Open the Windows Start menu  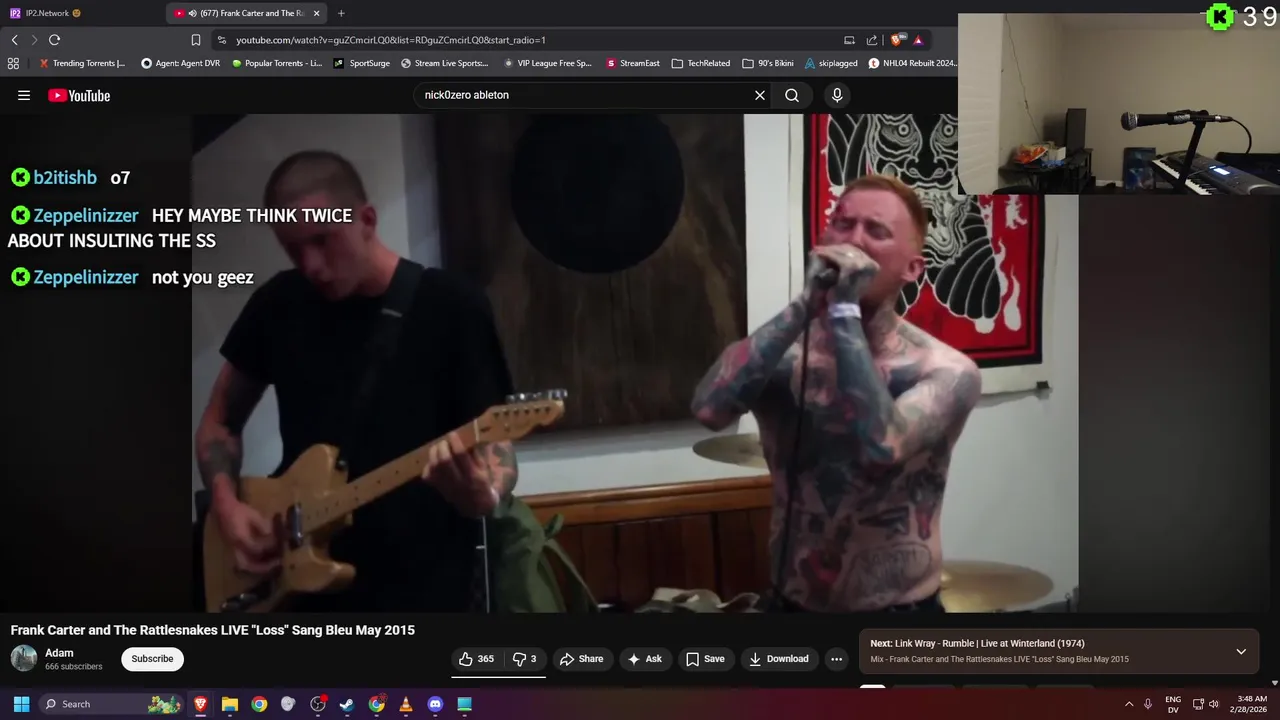21,704
